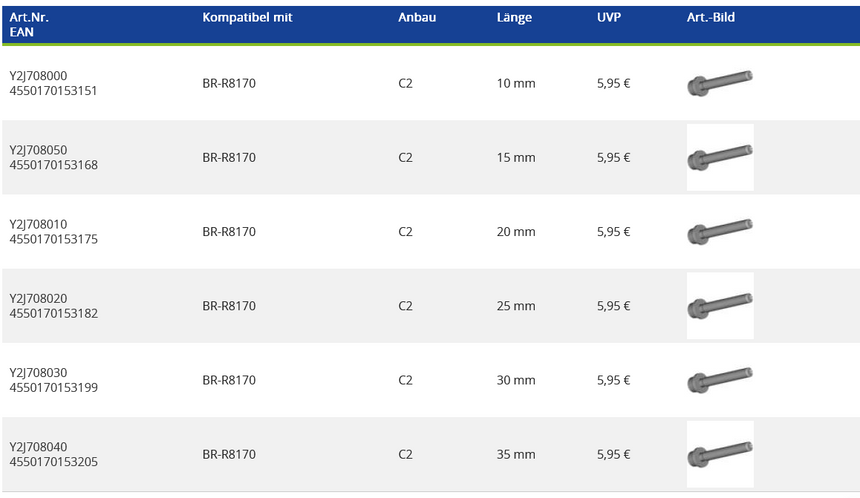Click EAN 4550170153151
This screenshot has width=860, height=498.
pyautogui.click(x=53, y=91)
